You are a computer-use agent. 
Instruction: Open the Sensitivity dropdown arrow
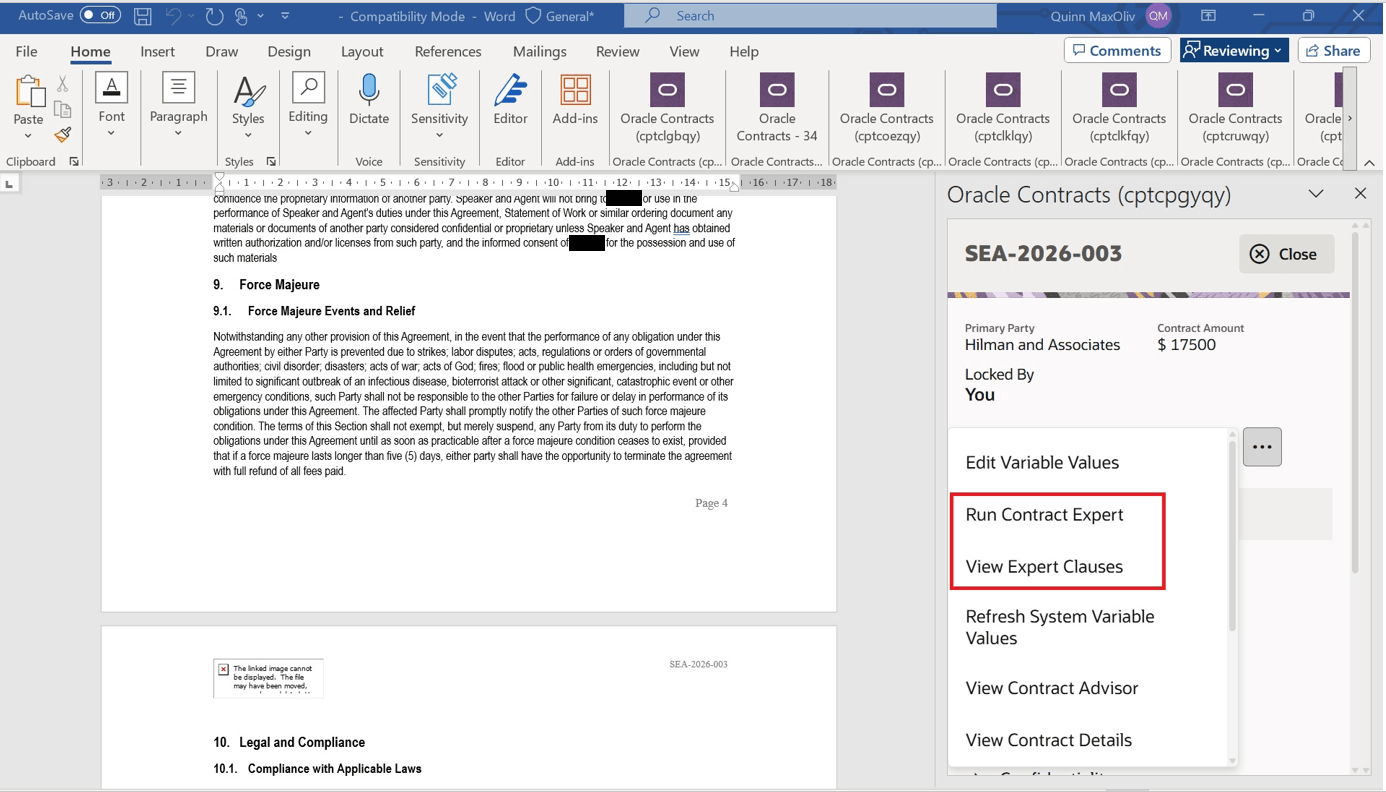(x=440, y=136)
